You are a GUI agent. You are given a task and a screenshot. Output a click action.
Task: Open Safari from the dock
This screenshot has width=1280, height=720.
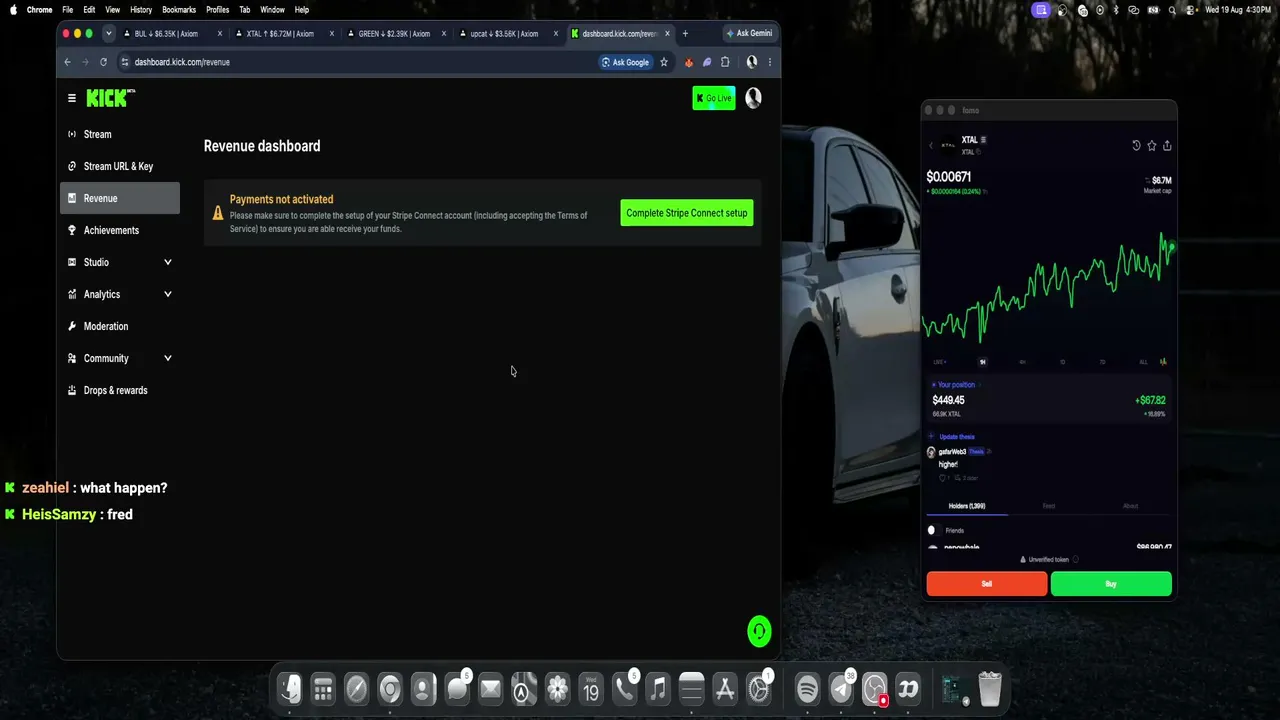(356, 688)
